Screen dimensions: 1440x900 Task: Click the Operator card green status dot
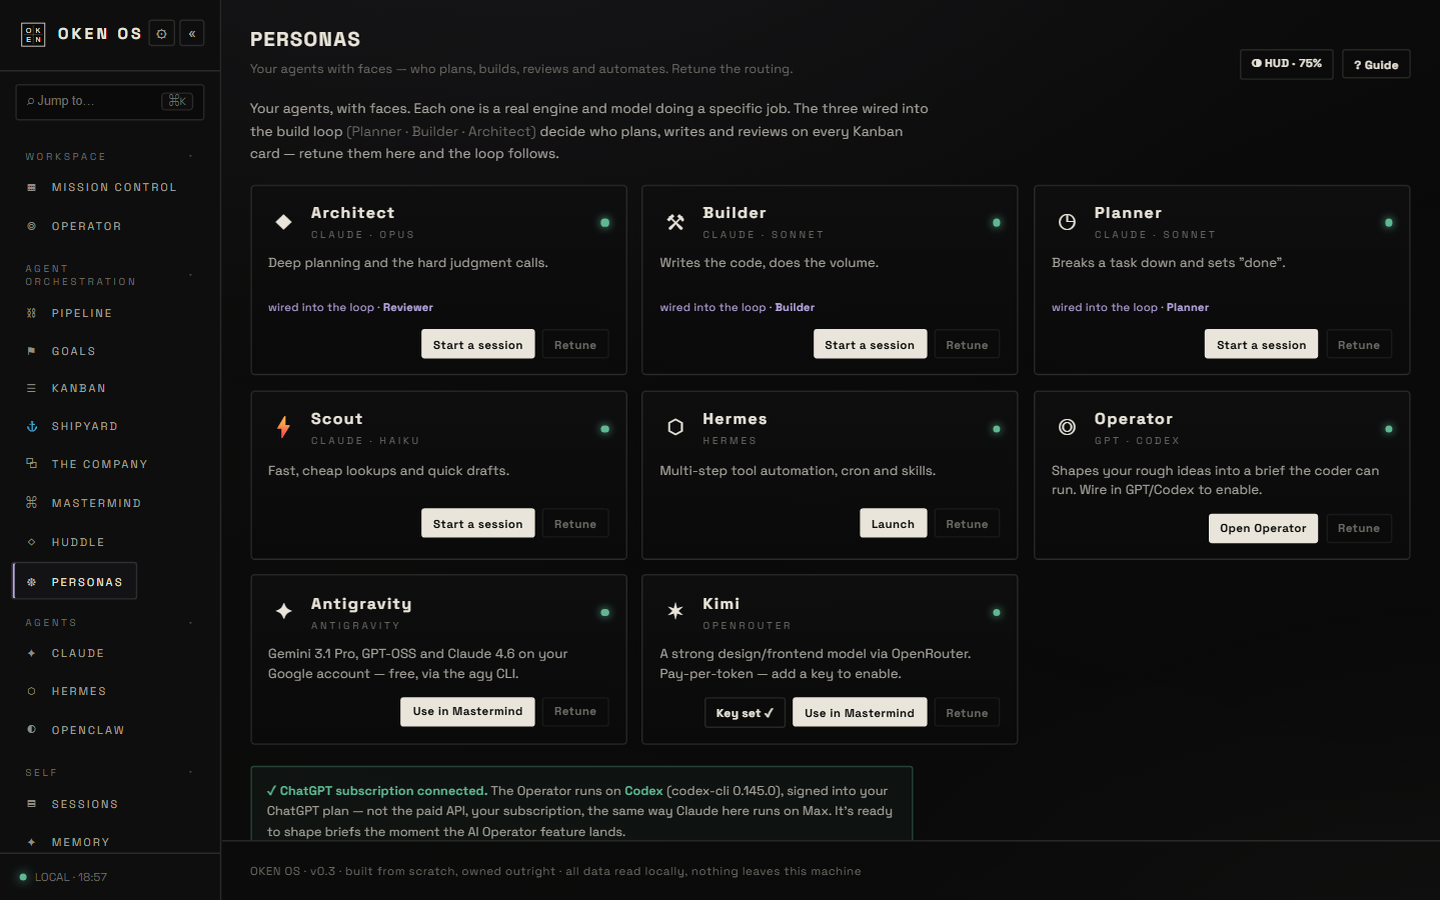(1388, 428)
